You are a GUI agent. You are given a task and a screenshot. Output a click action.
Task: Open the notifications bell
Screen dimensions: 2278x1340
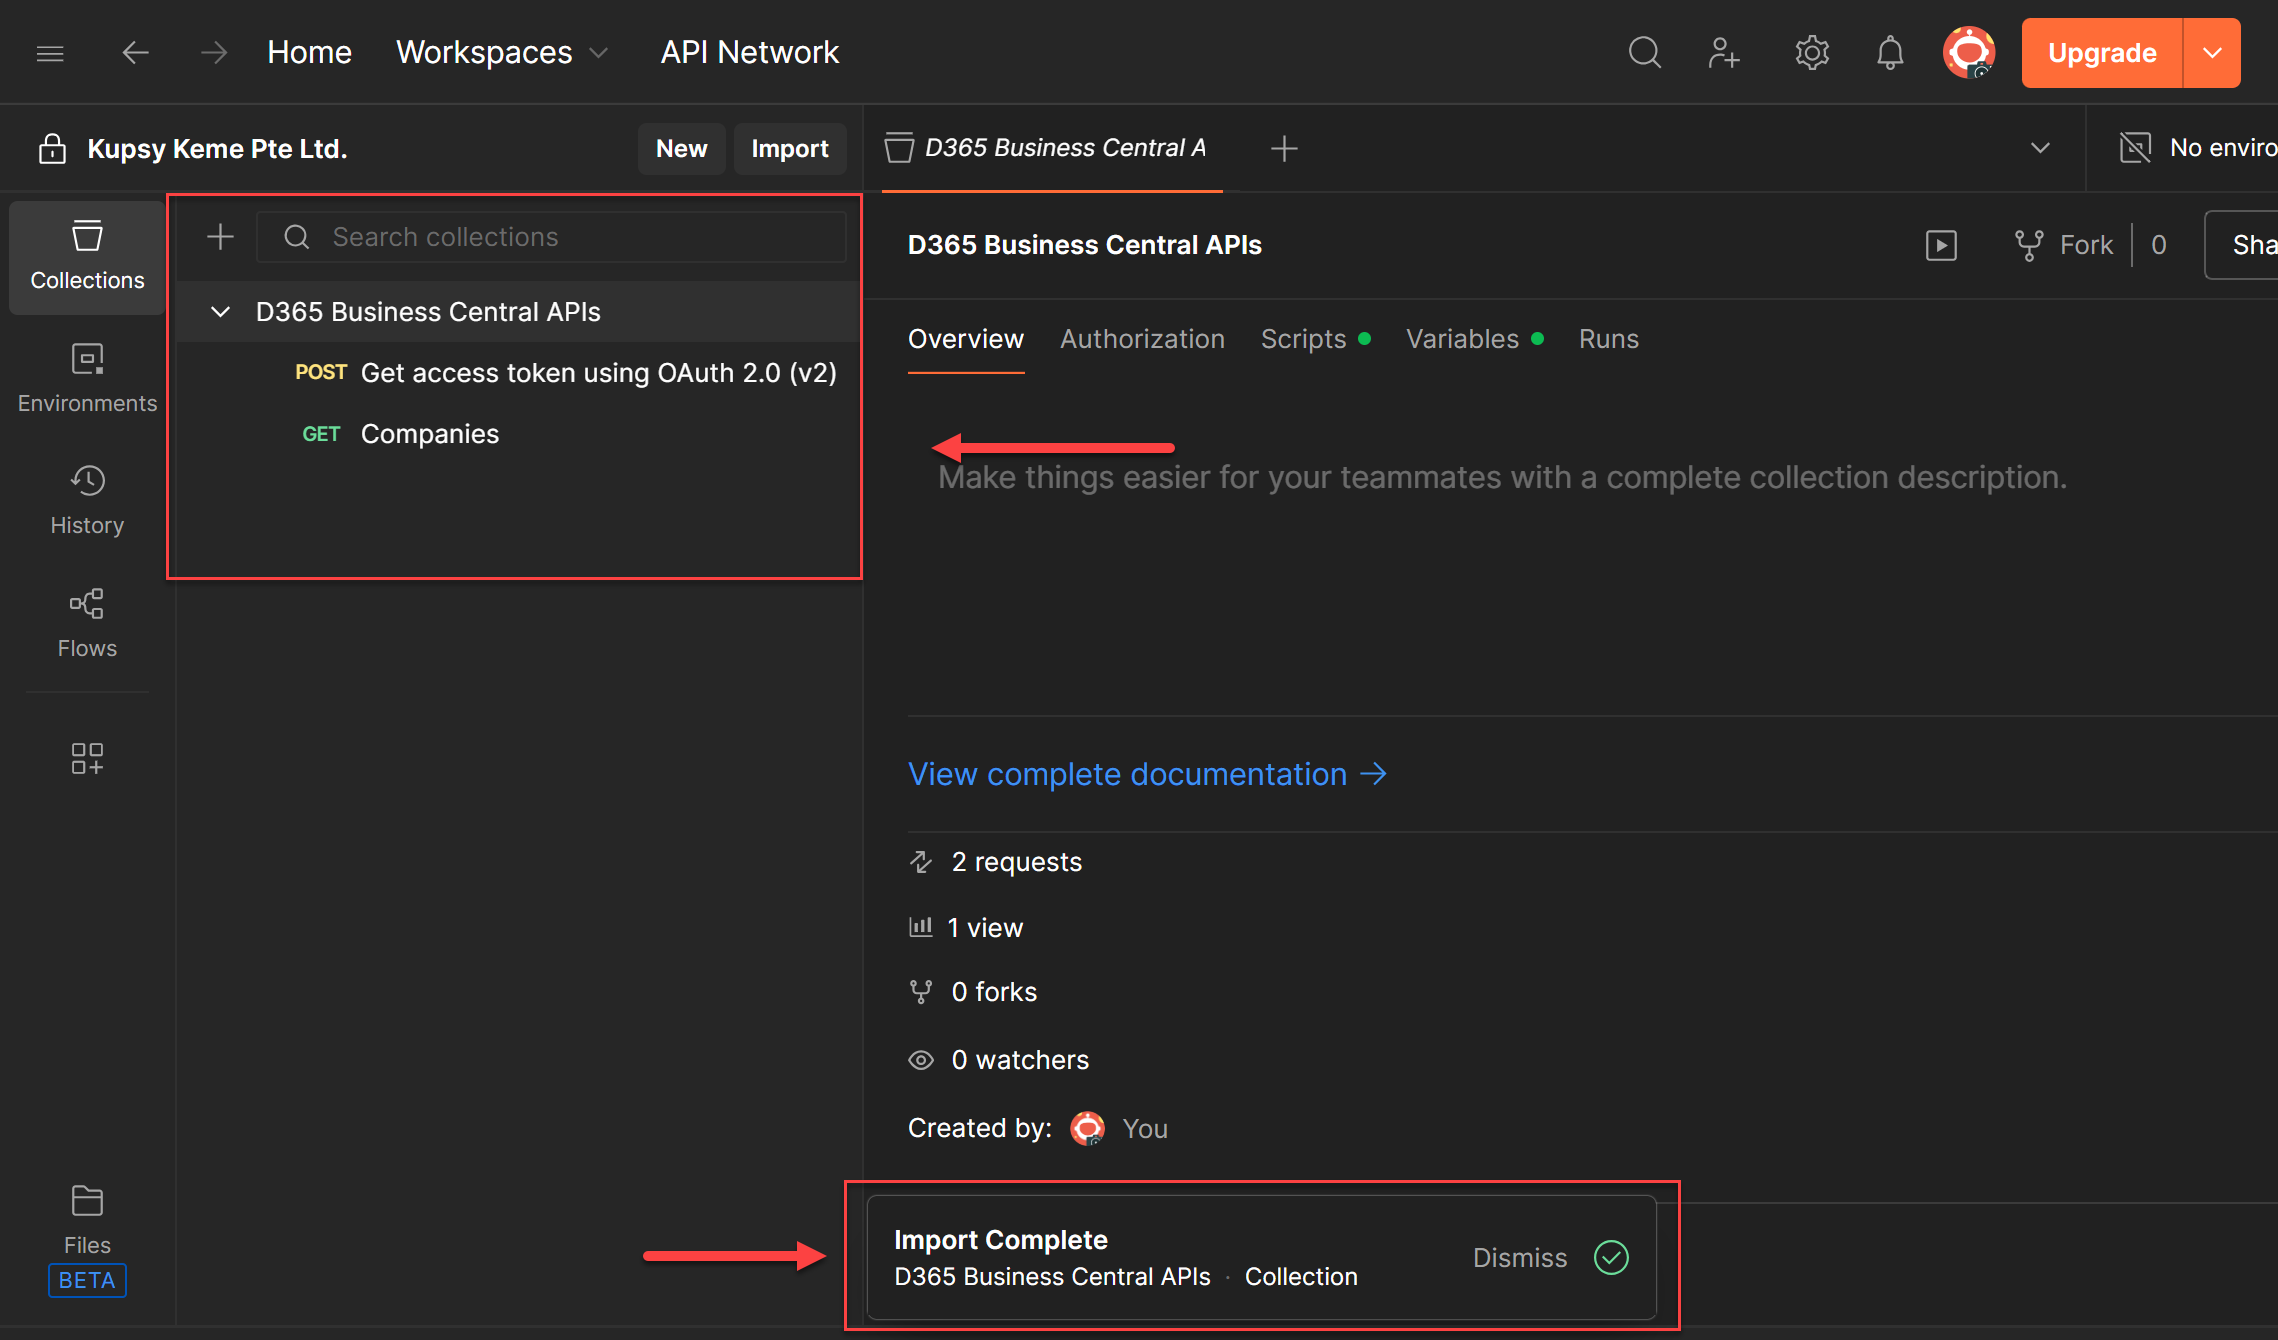[1889, 52]
